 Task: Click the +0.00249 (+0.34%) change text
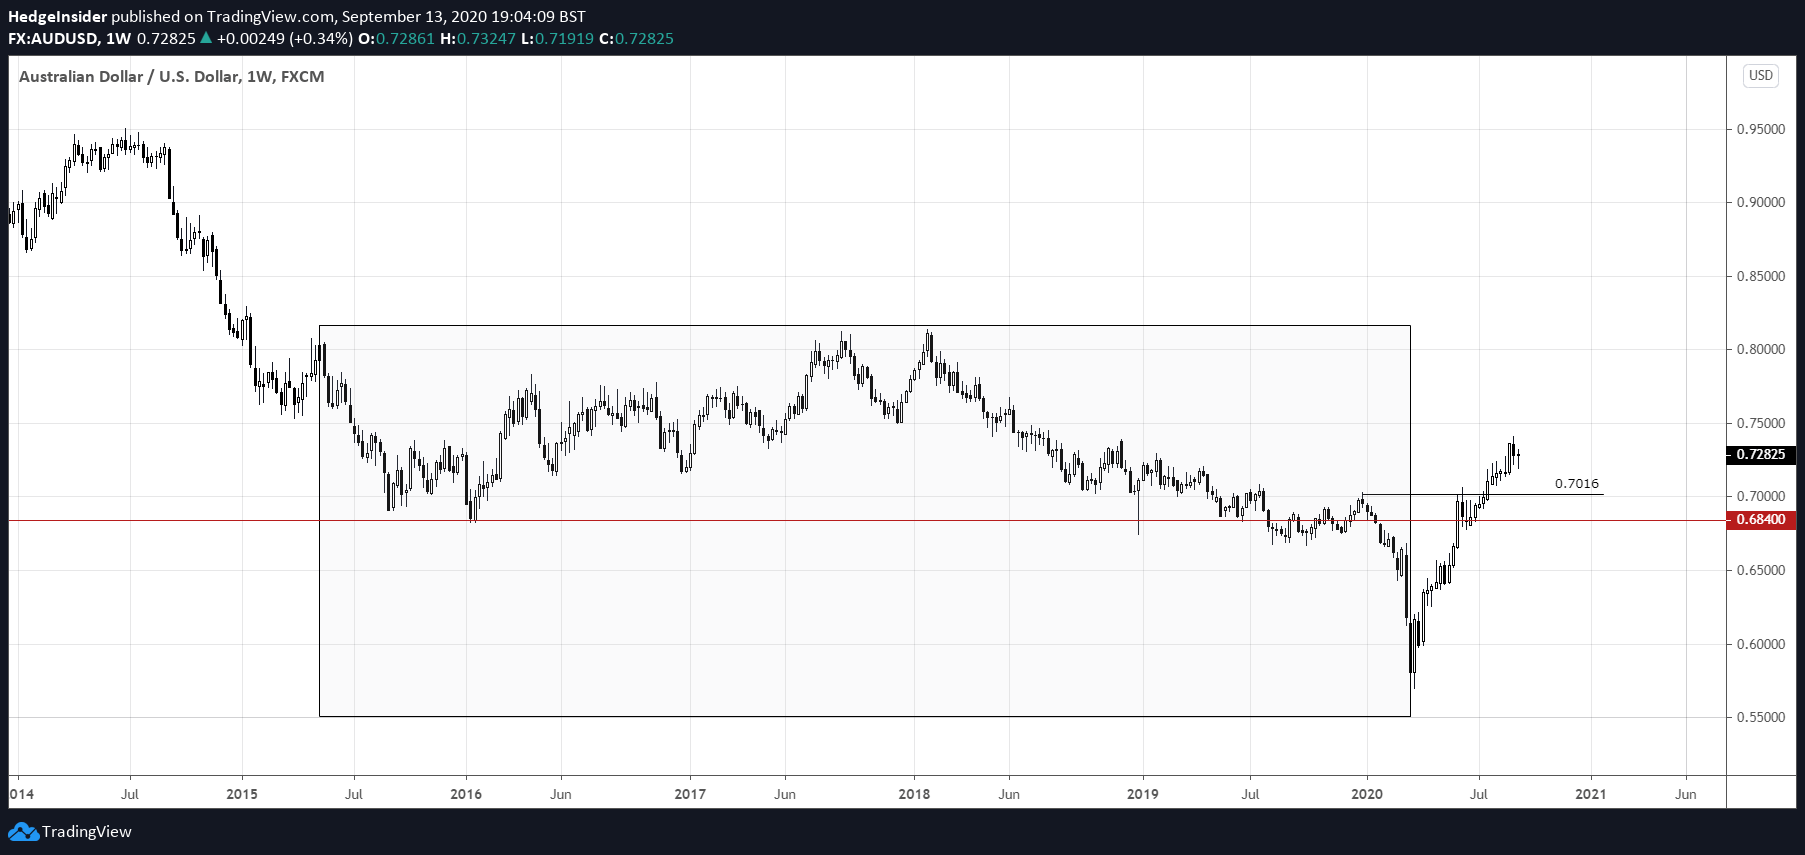pos(285,39)
